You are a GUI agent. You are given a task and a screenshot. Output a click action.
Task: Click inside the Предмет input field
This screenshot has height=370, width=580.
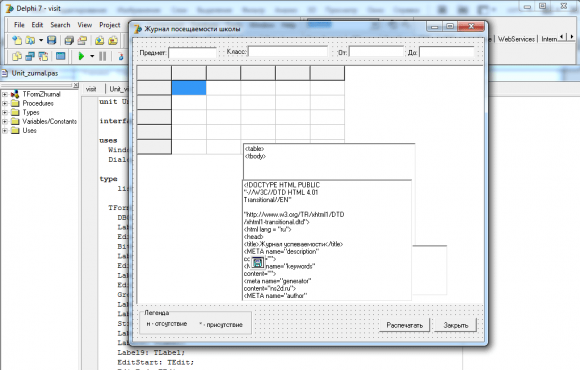click(192, 53)
